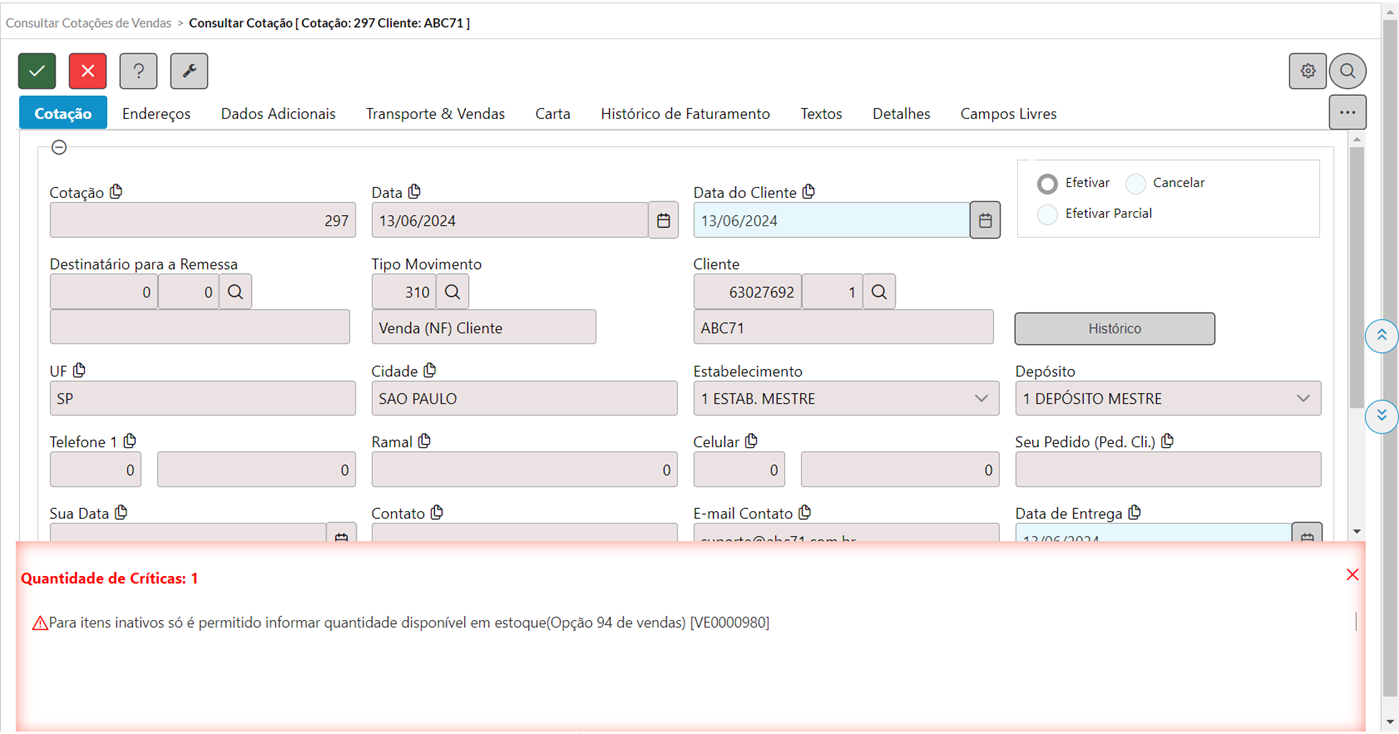Switch to the Cotação tab
The image size is (1399, 734).
[x=63, y=113]
